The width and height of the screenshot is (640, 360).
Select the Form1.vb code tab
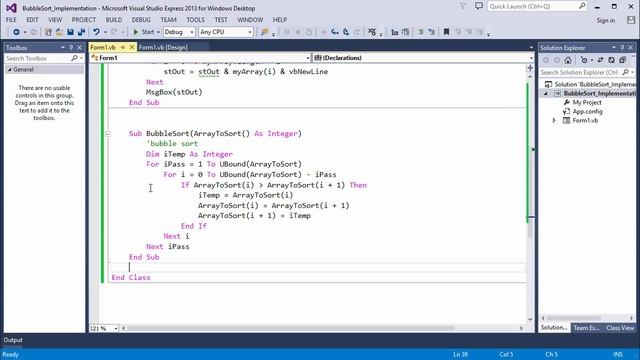(103, 47)
